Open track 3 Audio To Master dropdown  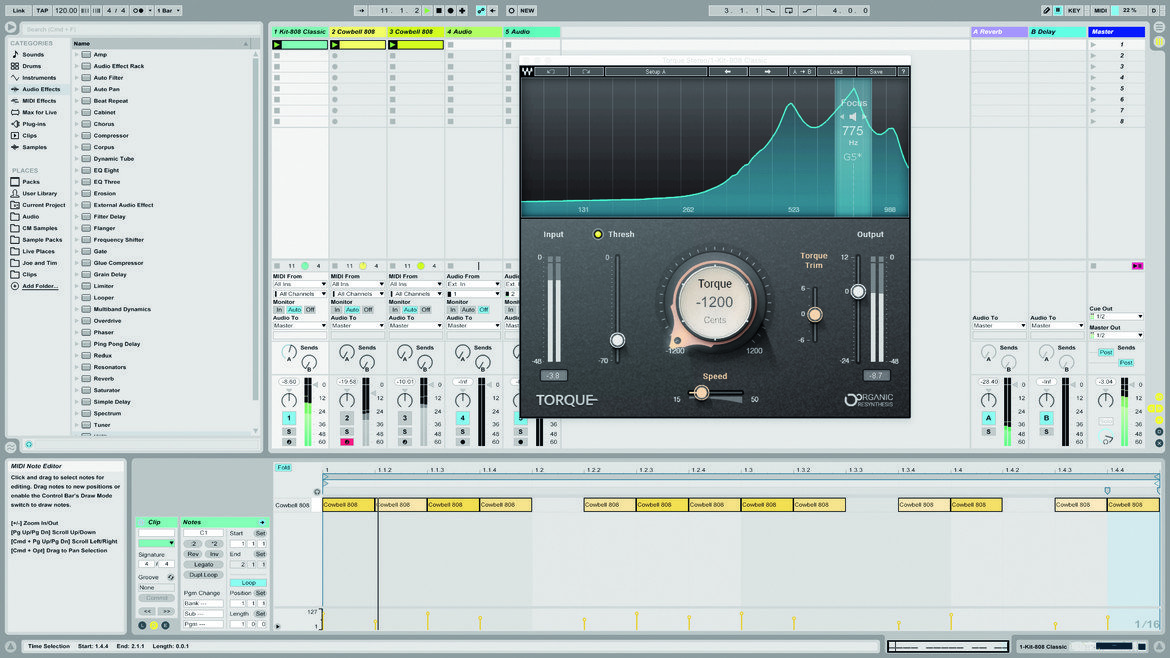click(x=416, y=325)
